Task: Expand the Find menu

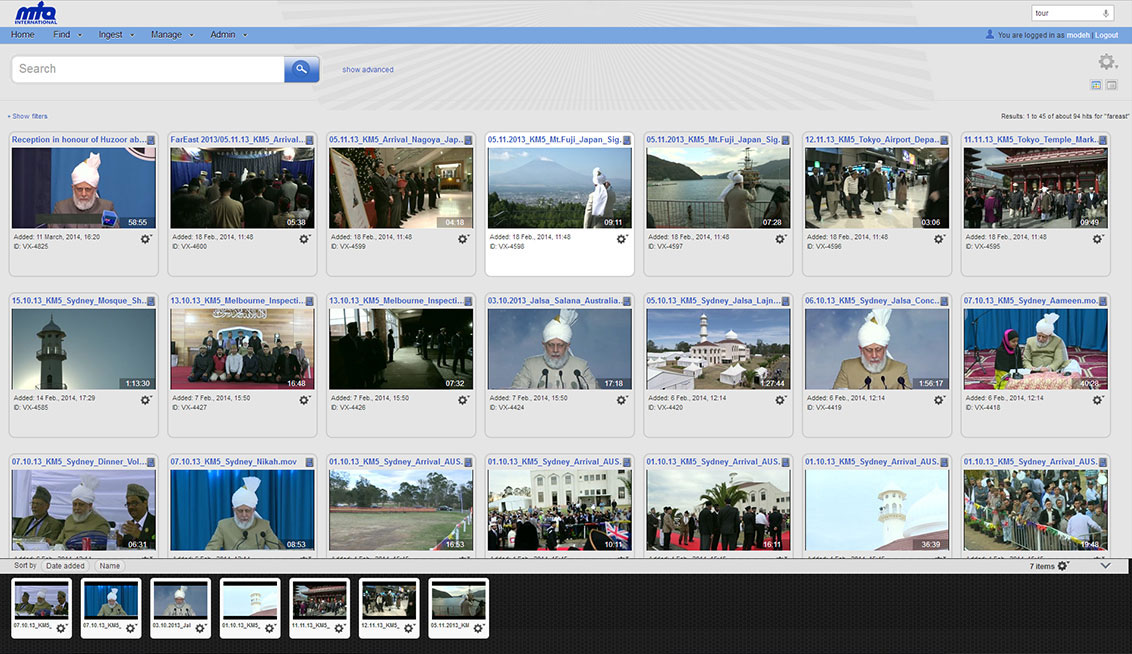Action: 67,35
